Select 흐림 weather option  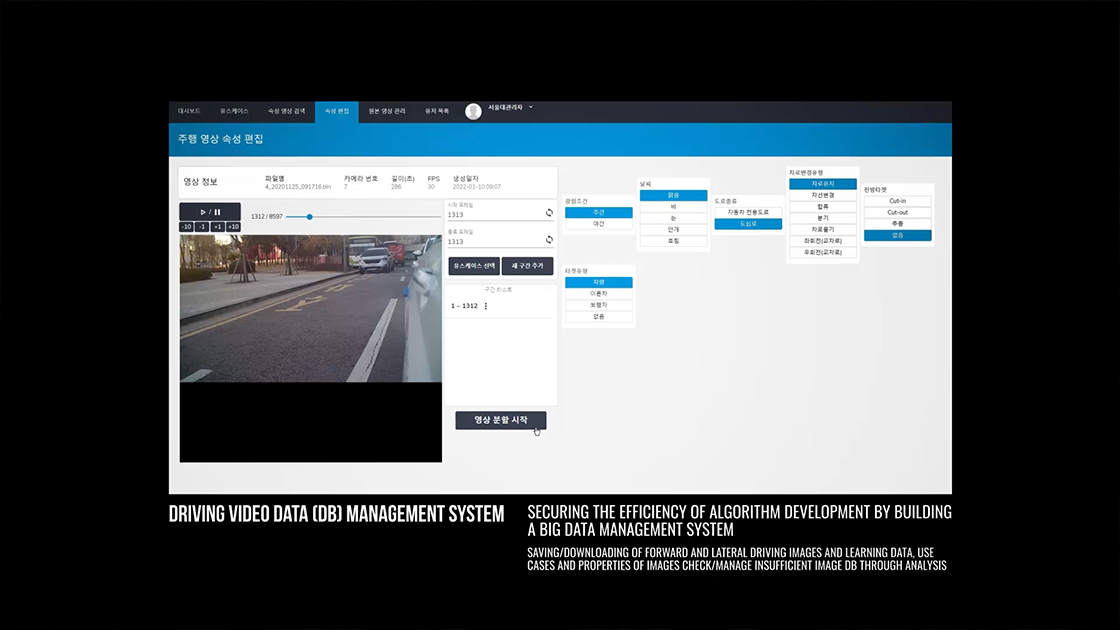674,241
